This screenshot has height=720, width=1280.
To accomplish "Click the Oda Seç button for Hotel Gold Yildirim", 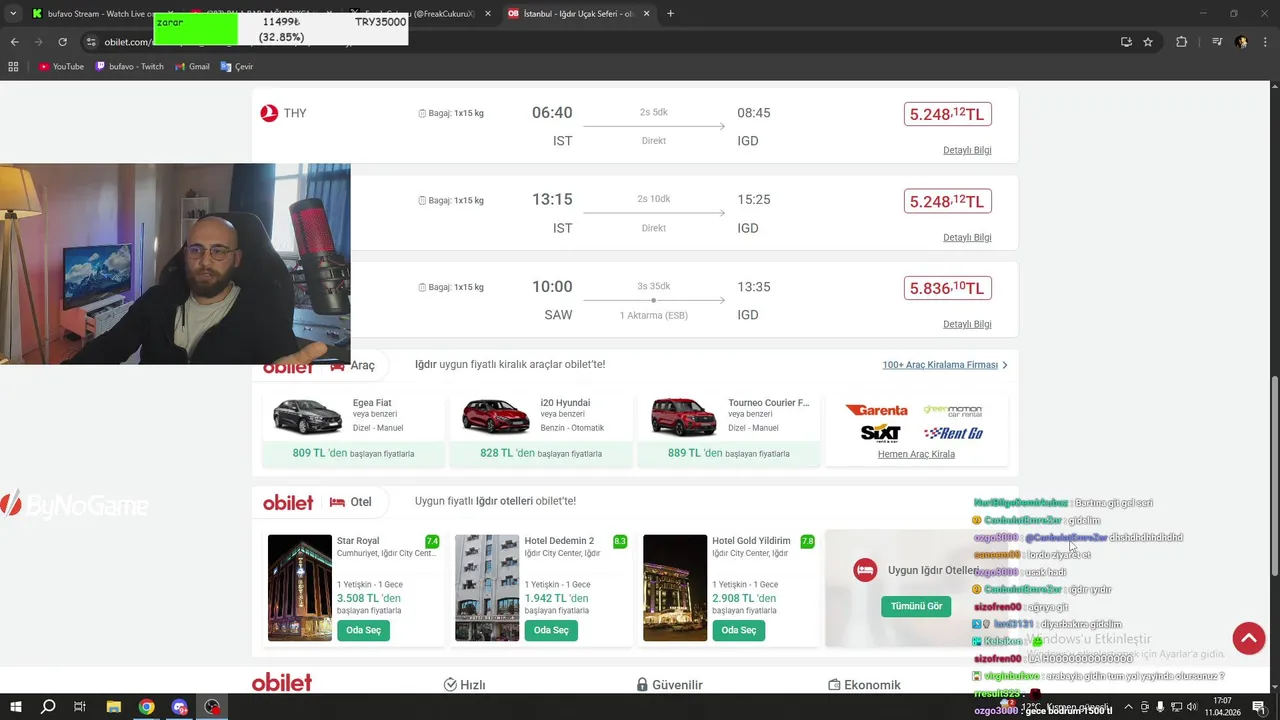I will 739,630.
